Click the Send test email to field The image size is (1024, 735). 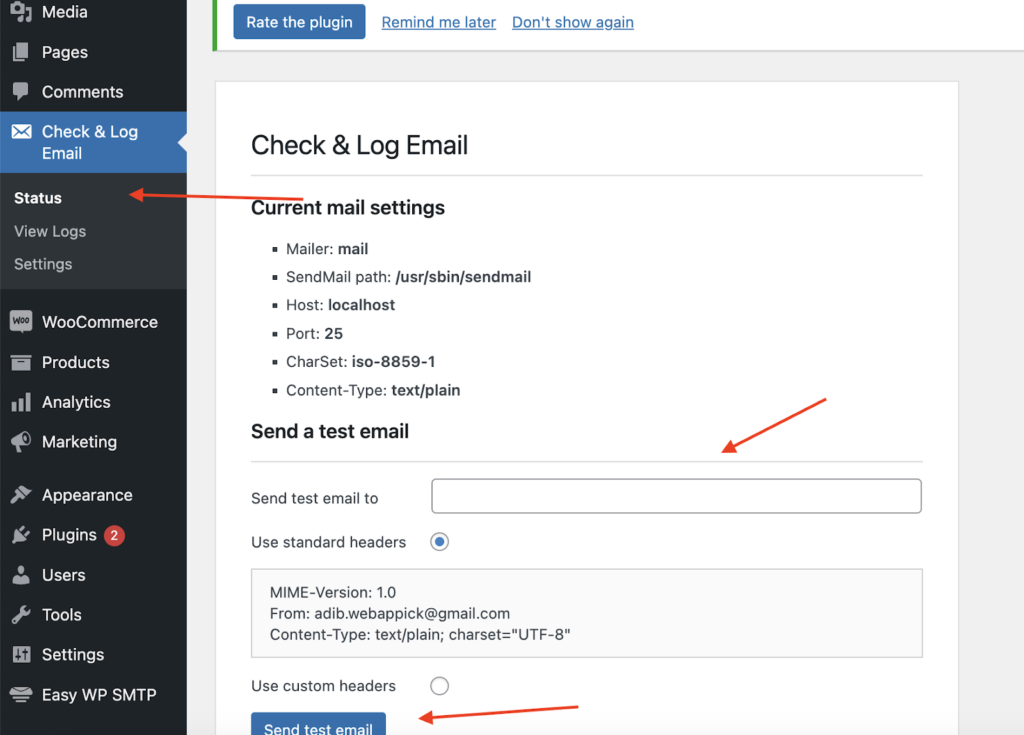(x=676, y=495)
